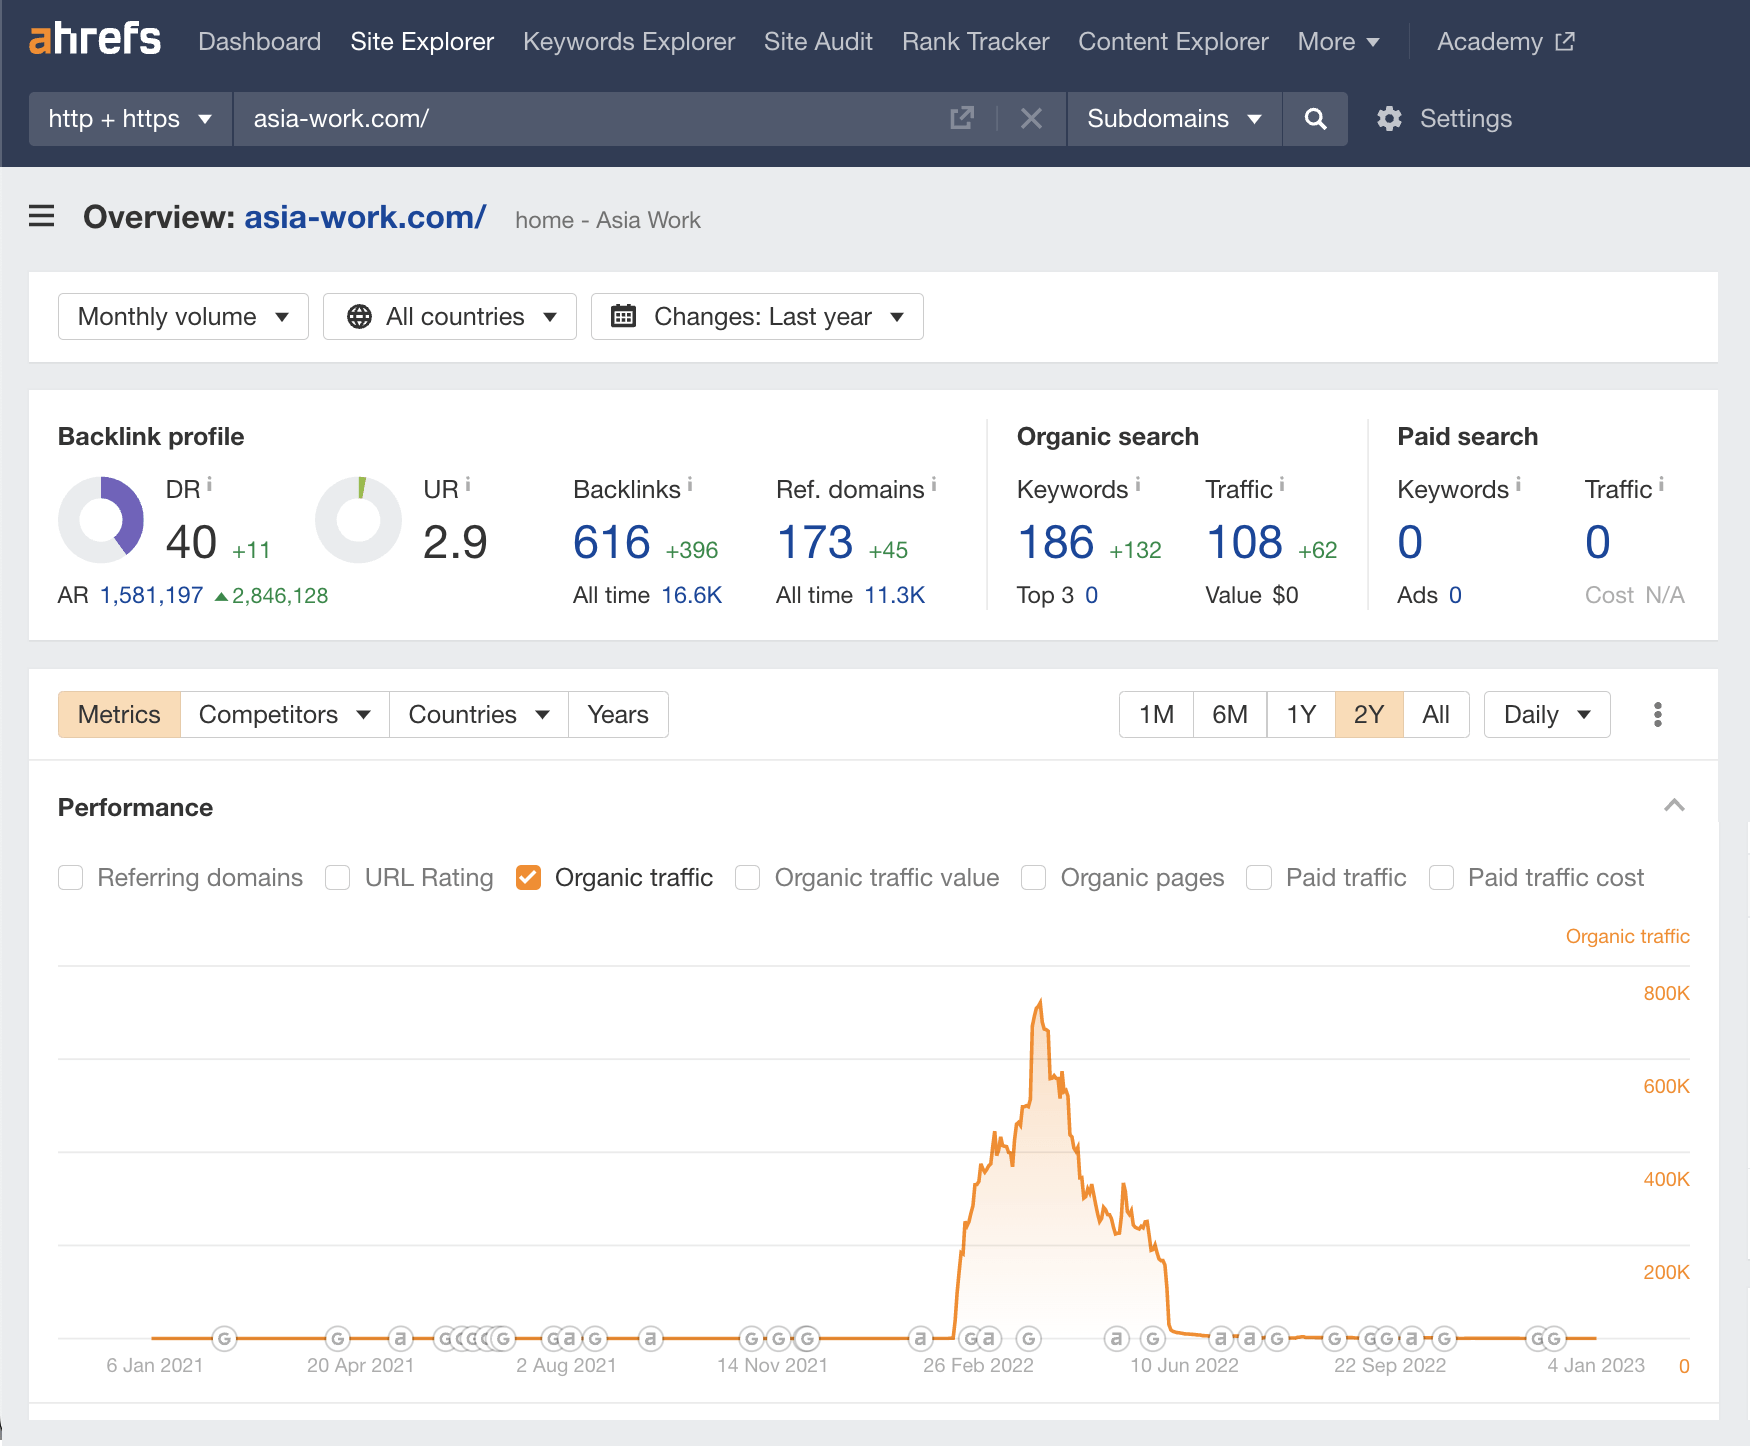Open the domain in a new tab
This screenshot has width=1750, height=1446.
(x=961, y=118)
